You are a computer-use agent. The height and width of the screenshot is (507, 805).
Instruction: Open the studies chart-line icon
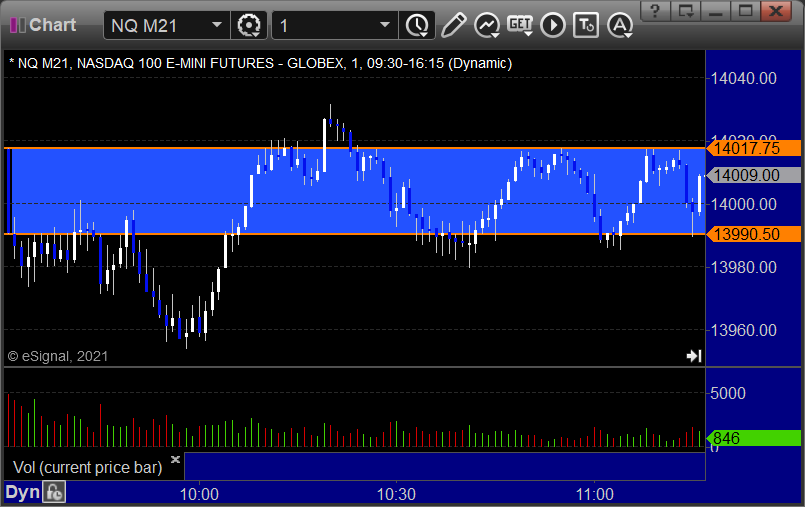[487, 25]
